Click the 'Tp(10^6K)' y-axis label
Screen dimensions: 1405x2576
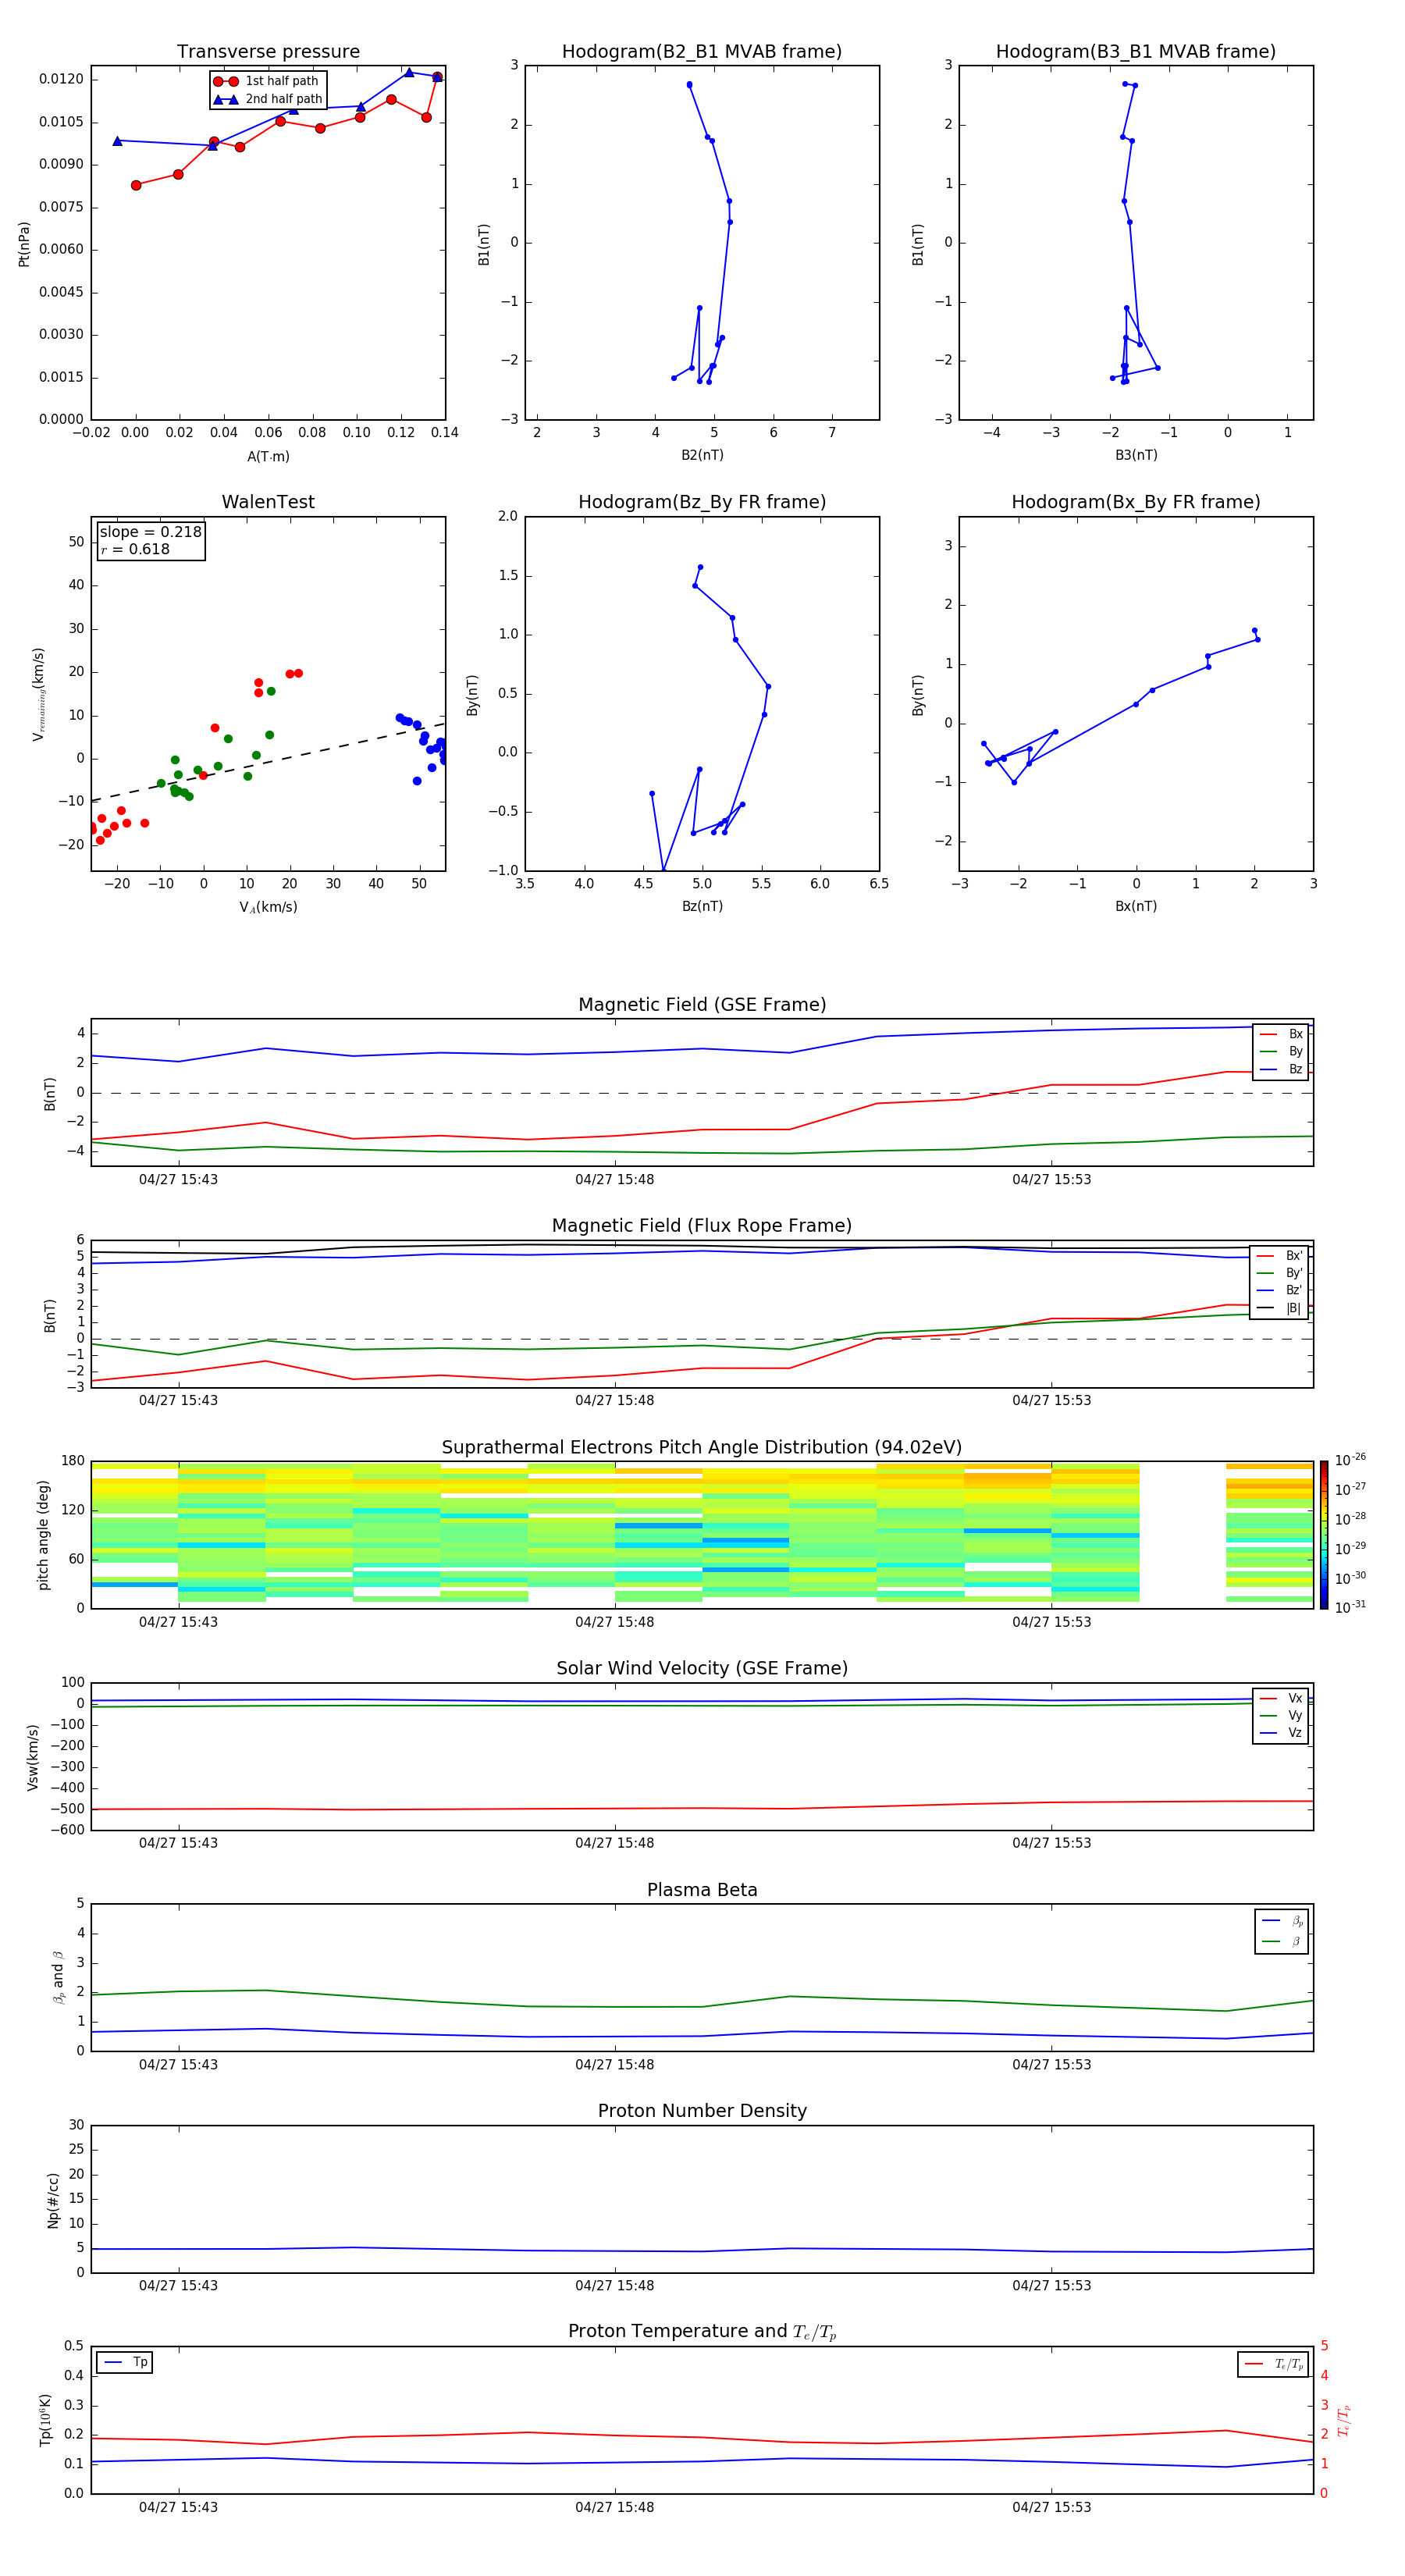point(45,2421)
